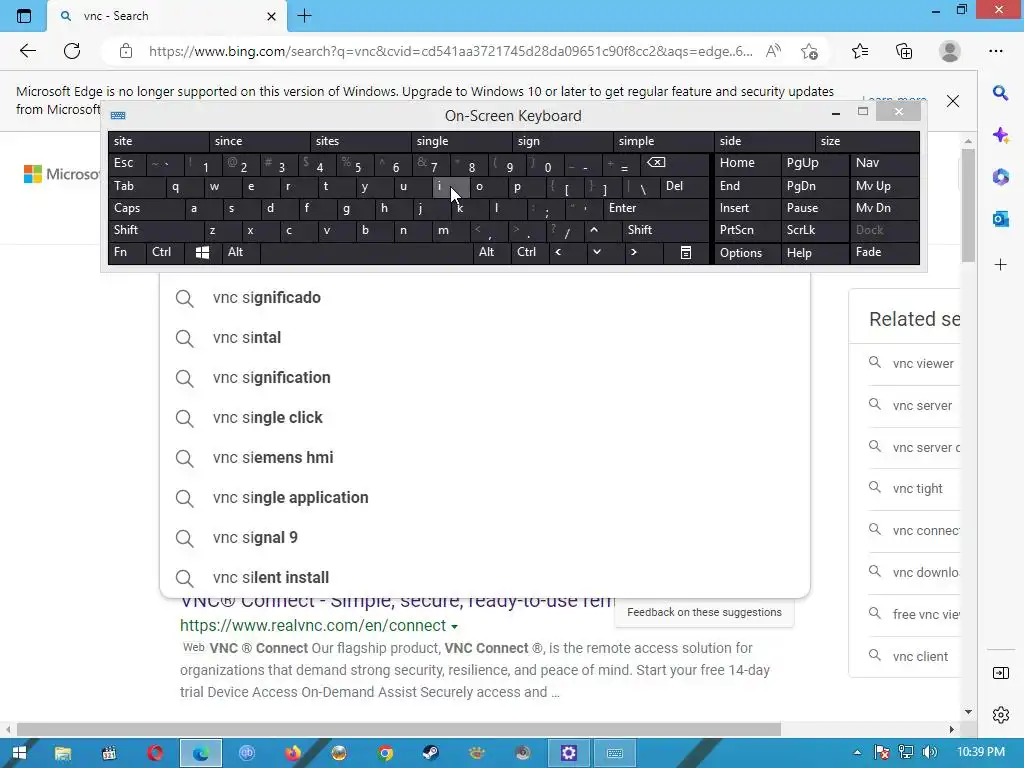Open the Outlook sidebar icon
This screenshot has height=768, width=1024.
point(1000,219)
